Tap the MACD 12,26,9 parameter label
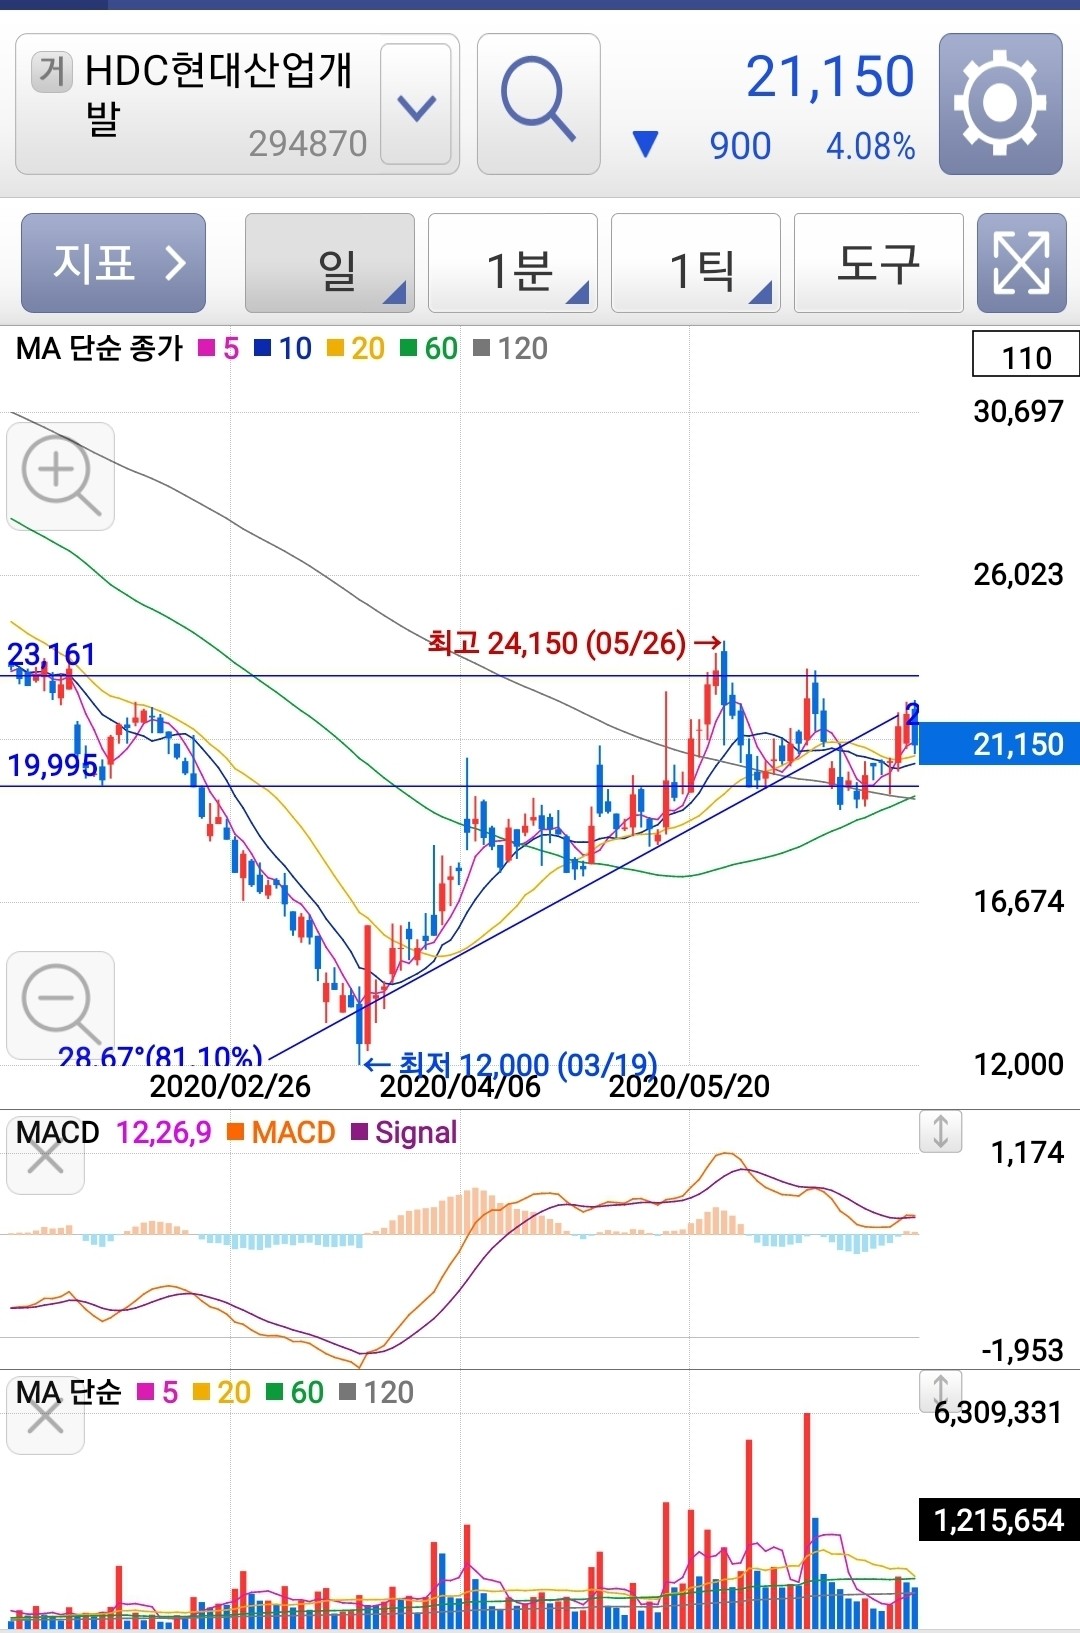Screen dimensions: 1080x1633 (x=163, y=1132)
